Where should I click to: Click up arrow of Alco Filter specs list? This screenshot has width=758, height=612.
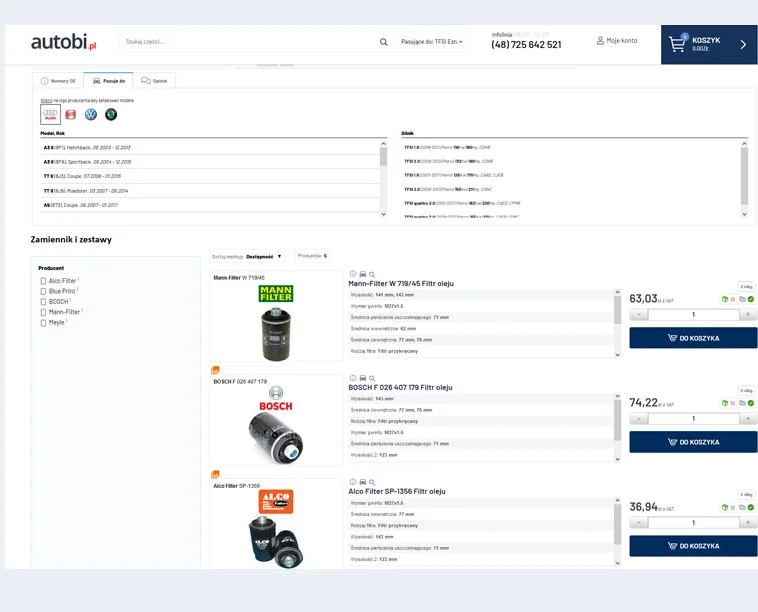[x=617, y=500]
